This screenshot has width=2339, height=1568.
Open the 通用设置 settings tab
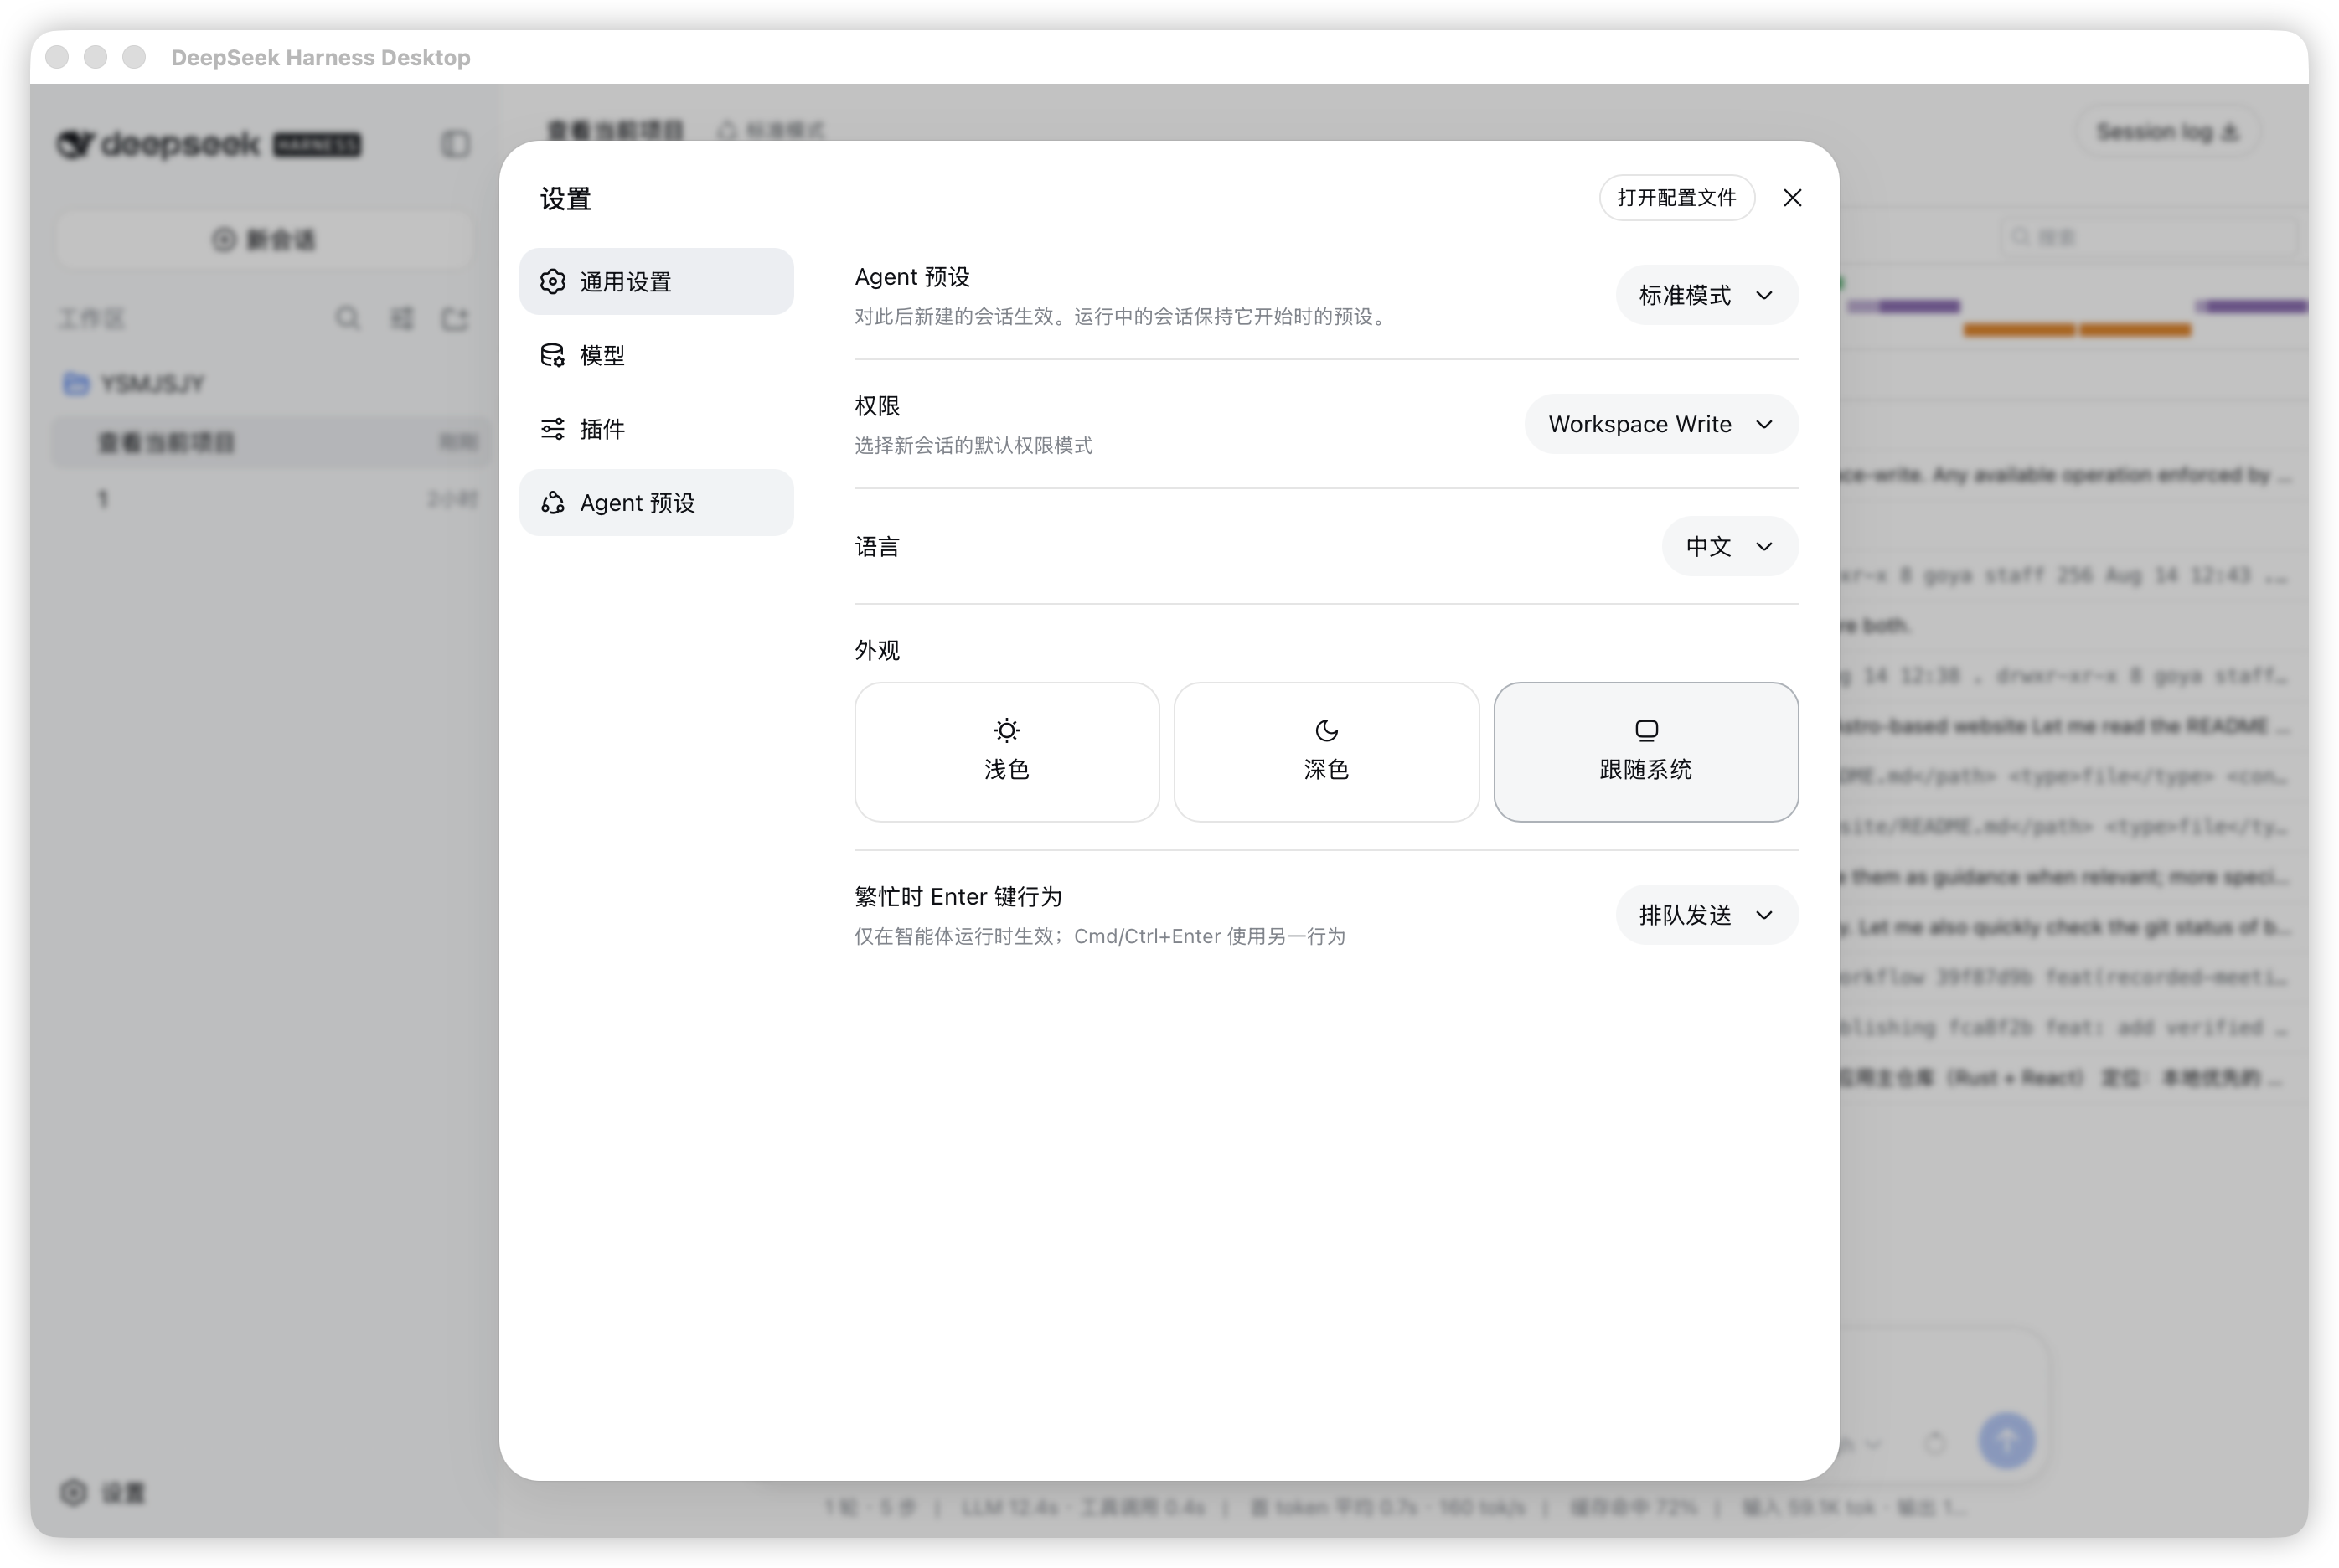tap(656, 282)
